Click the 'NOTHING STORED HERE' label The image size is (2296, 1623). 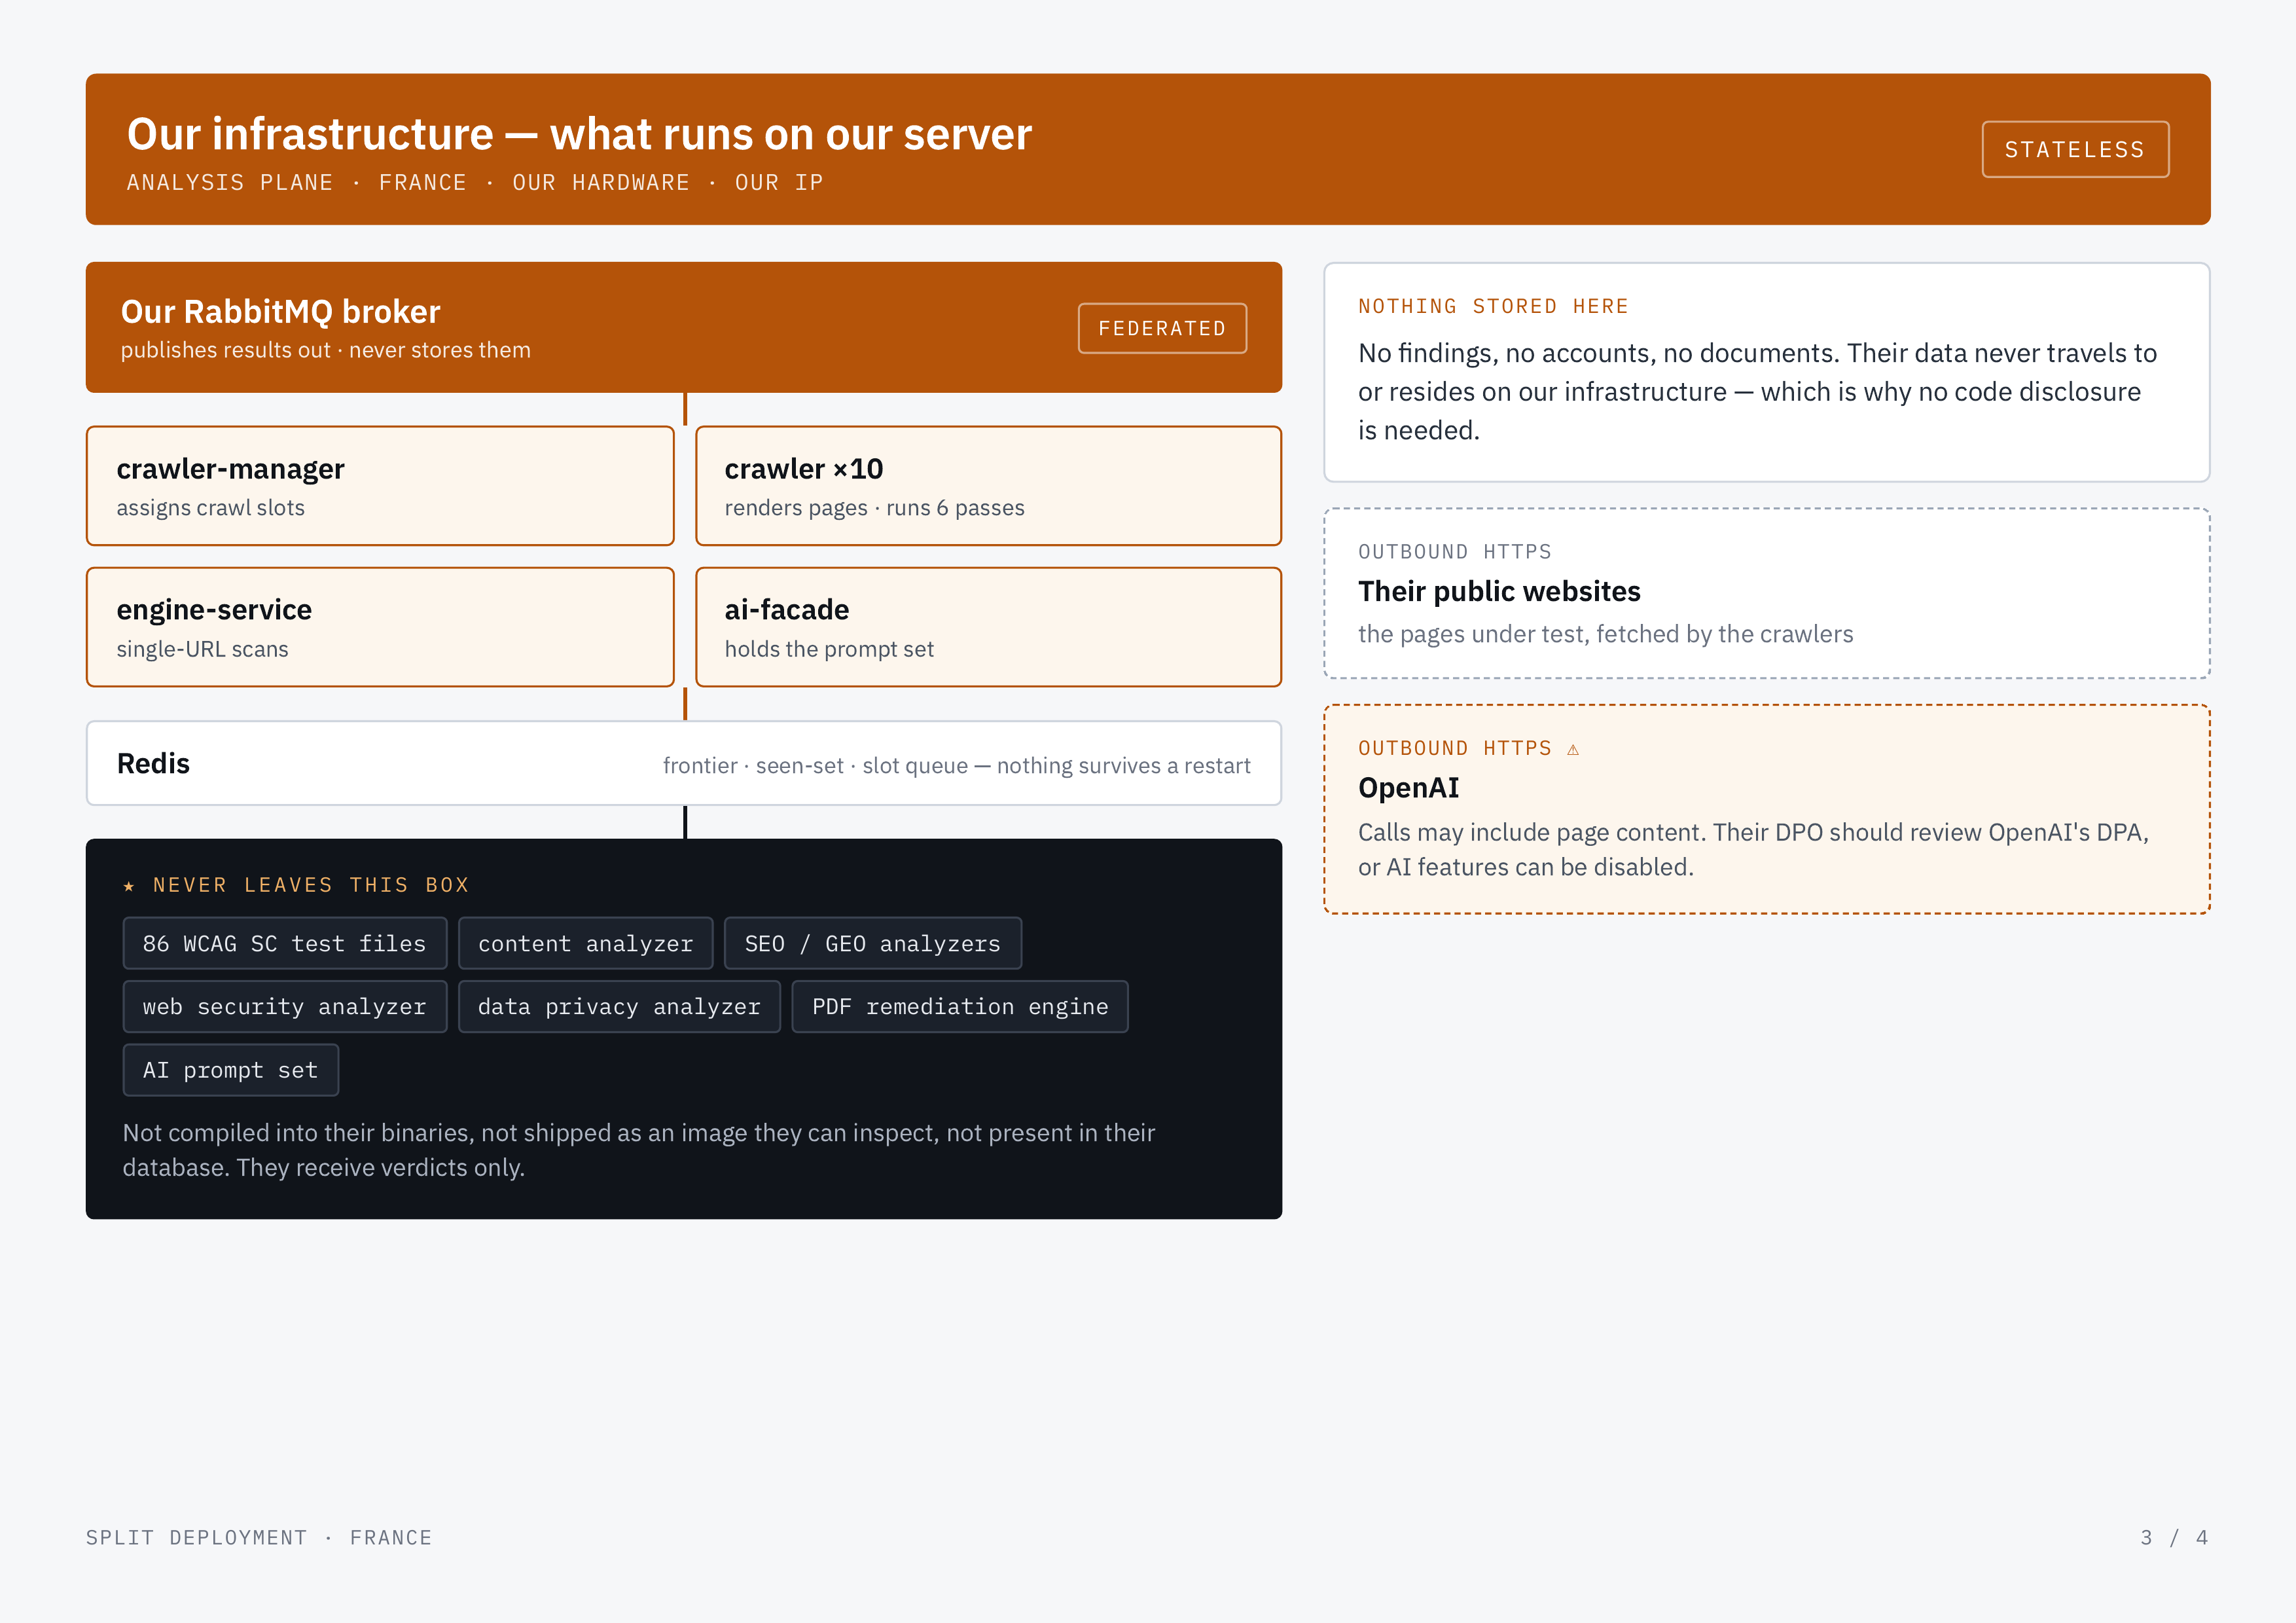pos(1493,307)
